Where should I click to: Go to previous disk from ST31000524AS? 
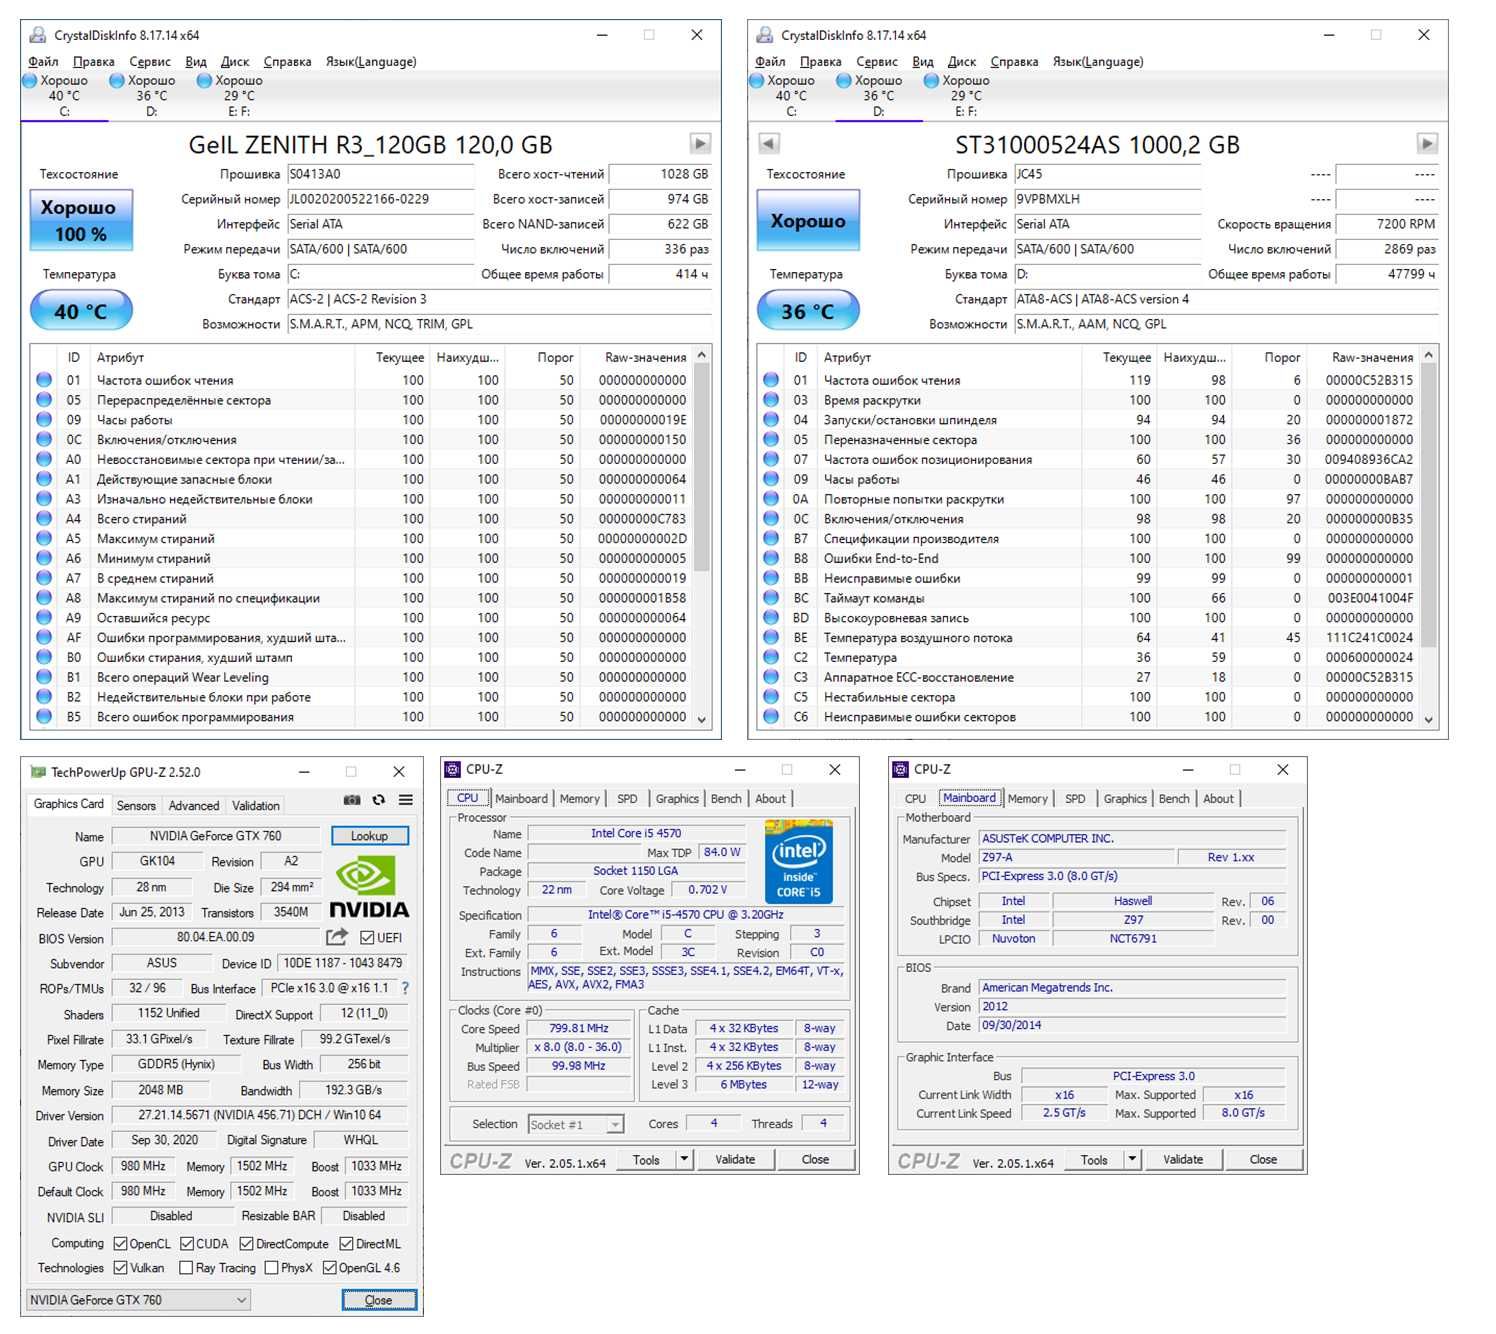coord(768,143)
